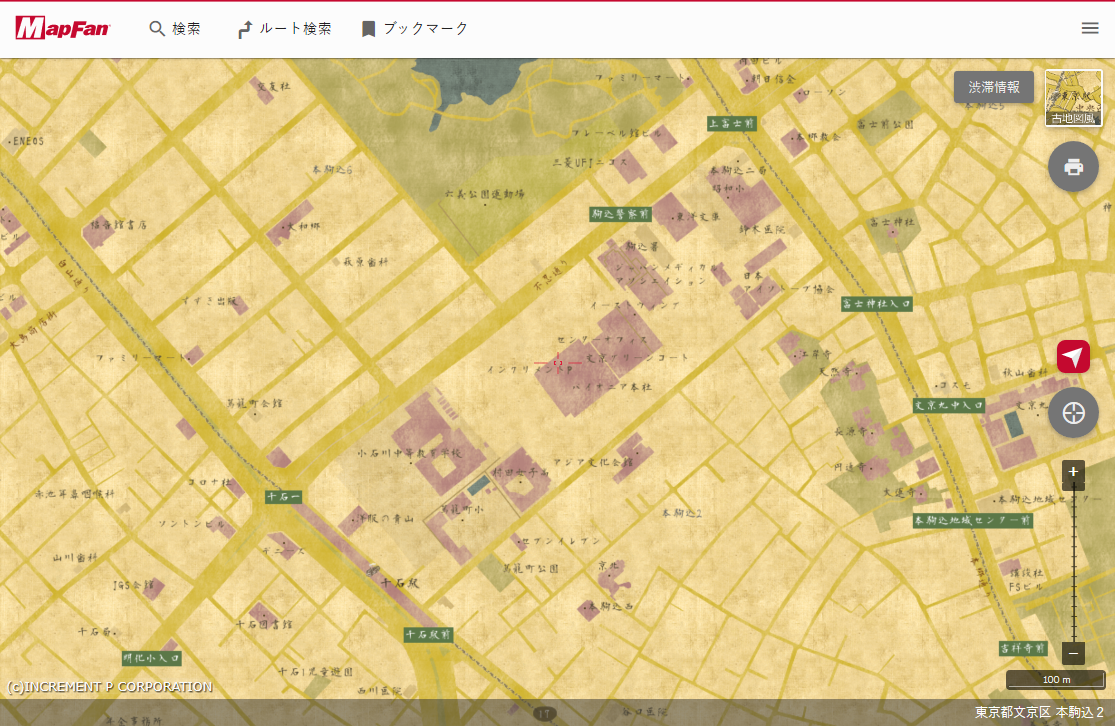Image resolution: width=1115 pixels, height=726 pixels.
Task: Click the 萬龍町公園 label
Action: (530, 568)
